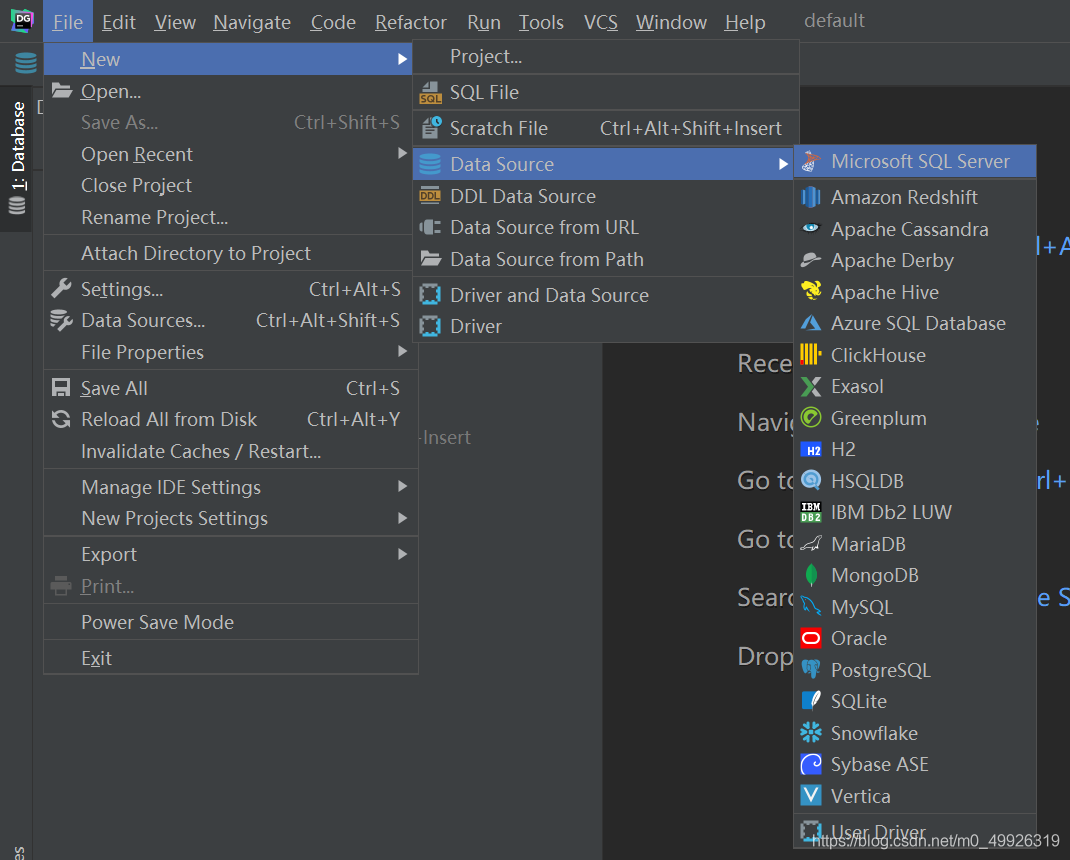
Task: Click the SQLite feather icon
Action: [x=811, y=701]
